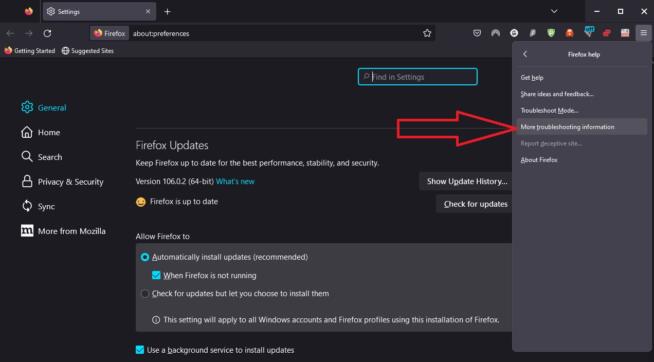Click the gray mountain-shaped extension icon

tap(496, 33)
